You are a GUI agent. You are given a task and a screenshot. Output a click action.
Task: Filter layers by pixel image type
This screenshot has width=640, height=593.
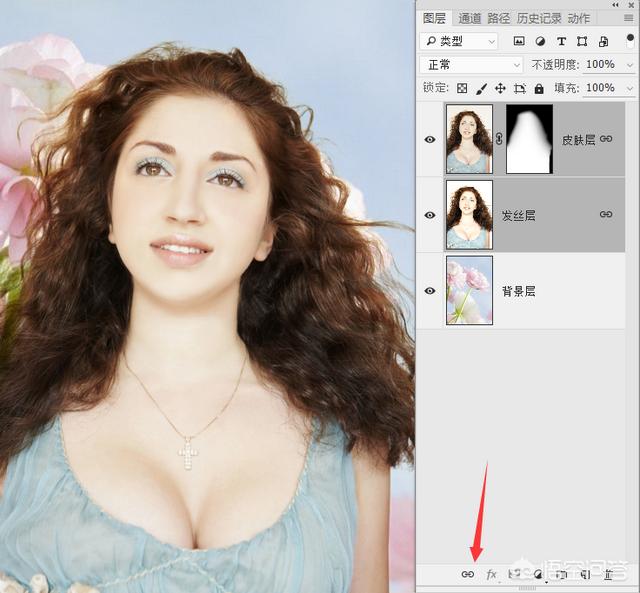pos(519,41)
